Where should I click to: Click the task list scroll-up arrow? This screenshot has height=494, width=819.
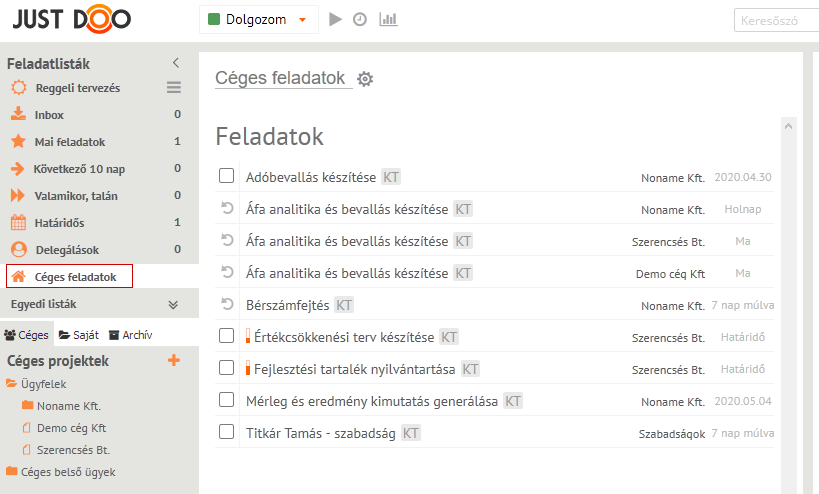789,126
